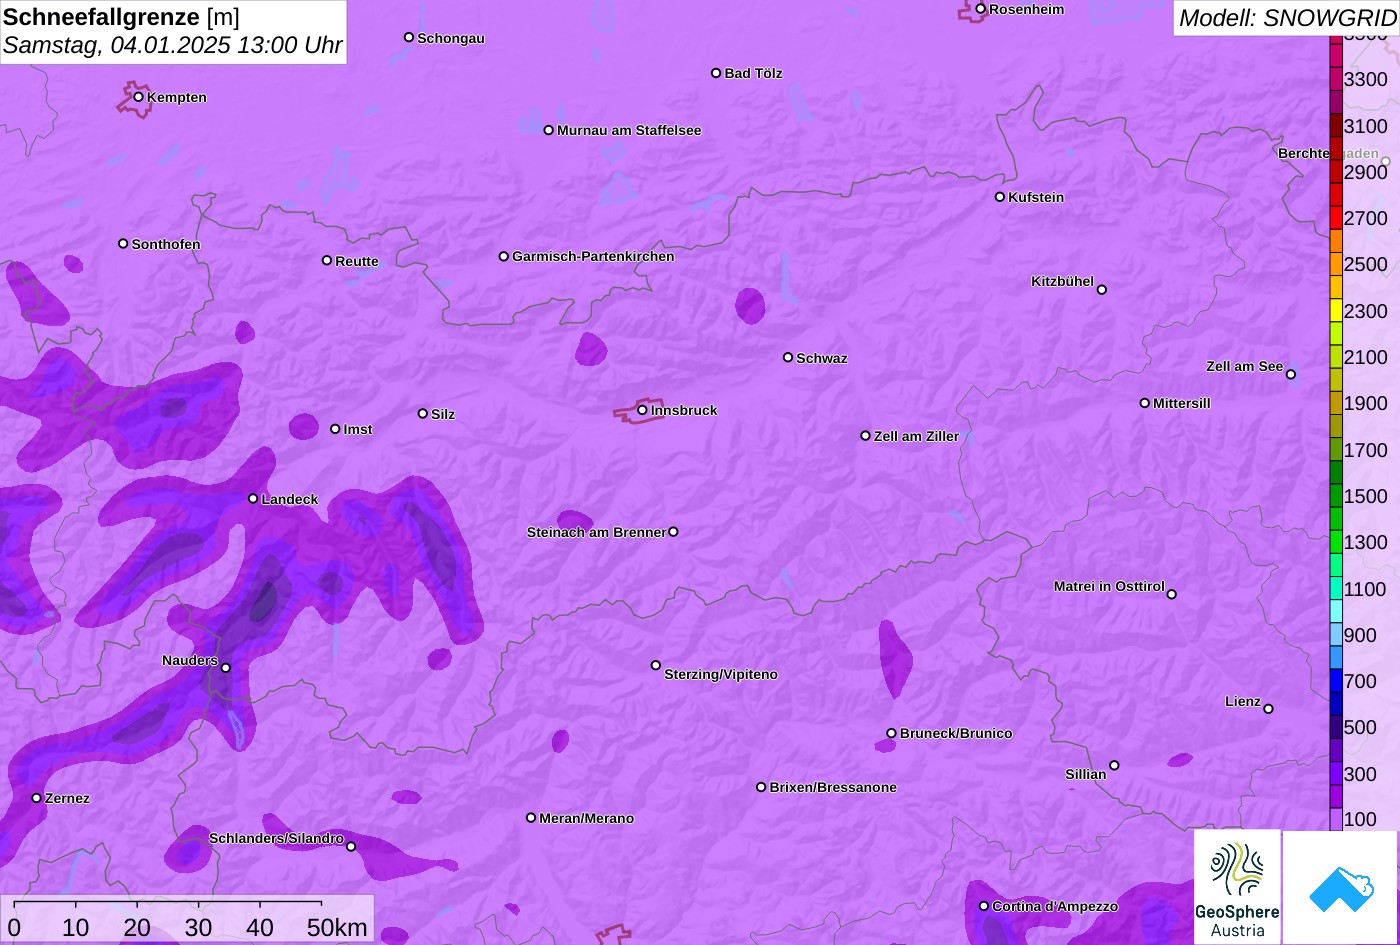Select the Mittersill marker dot

1144,403
